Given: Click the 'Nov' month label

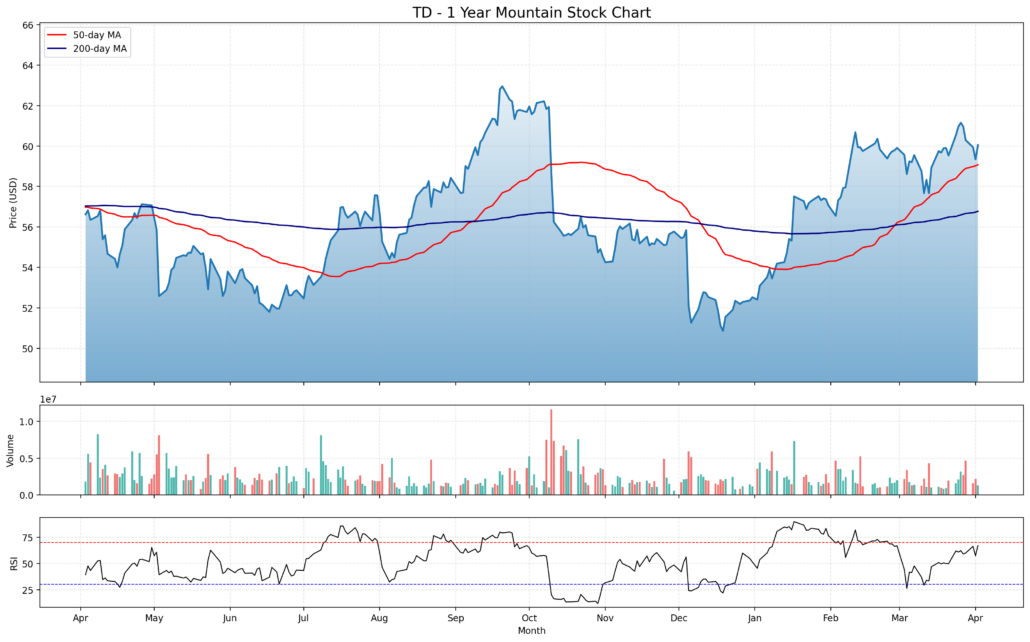Looking at the screenshot, I should (x=605, y=618).
